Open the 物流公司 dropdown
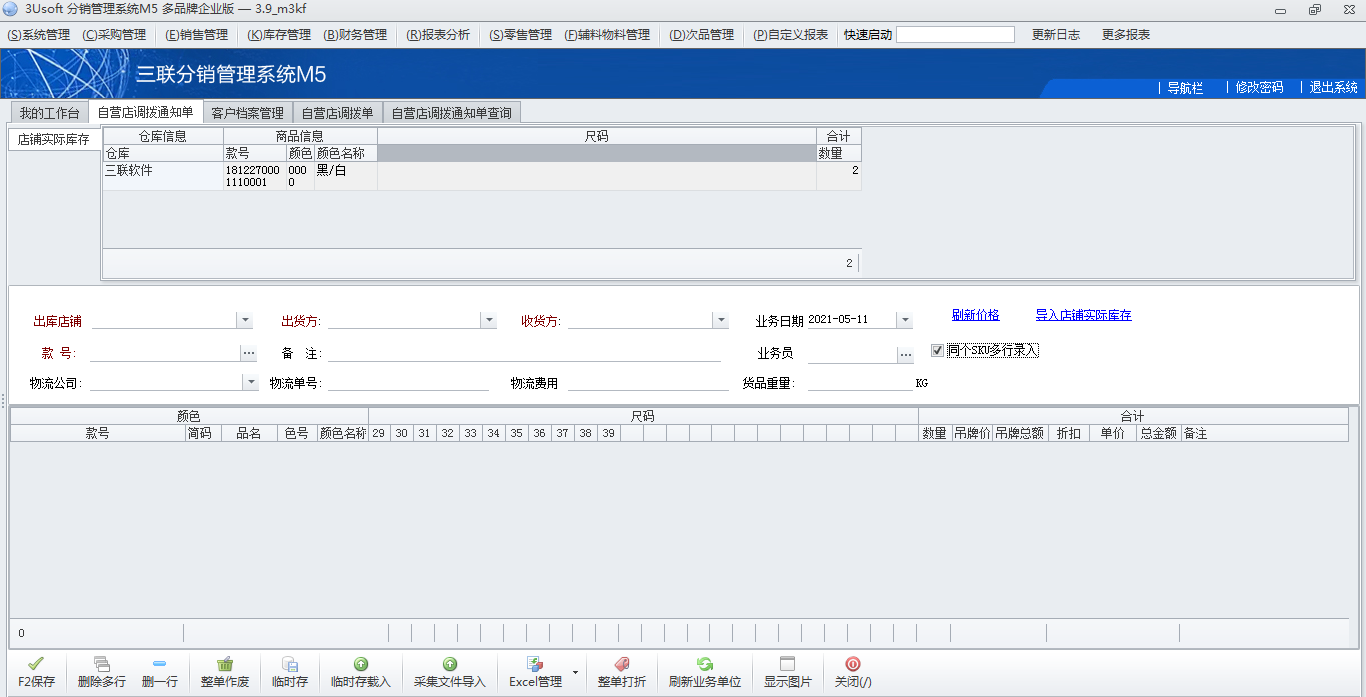 (x=250, y=382)
